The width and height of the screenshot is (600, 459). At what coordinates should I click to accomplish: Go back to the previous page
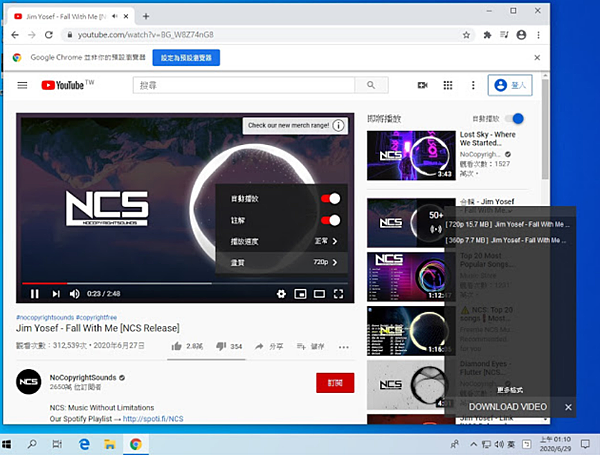point(15,35)
